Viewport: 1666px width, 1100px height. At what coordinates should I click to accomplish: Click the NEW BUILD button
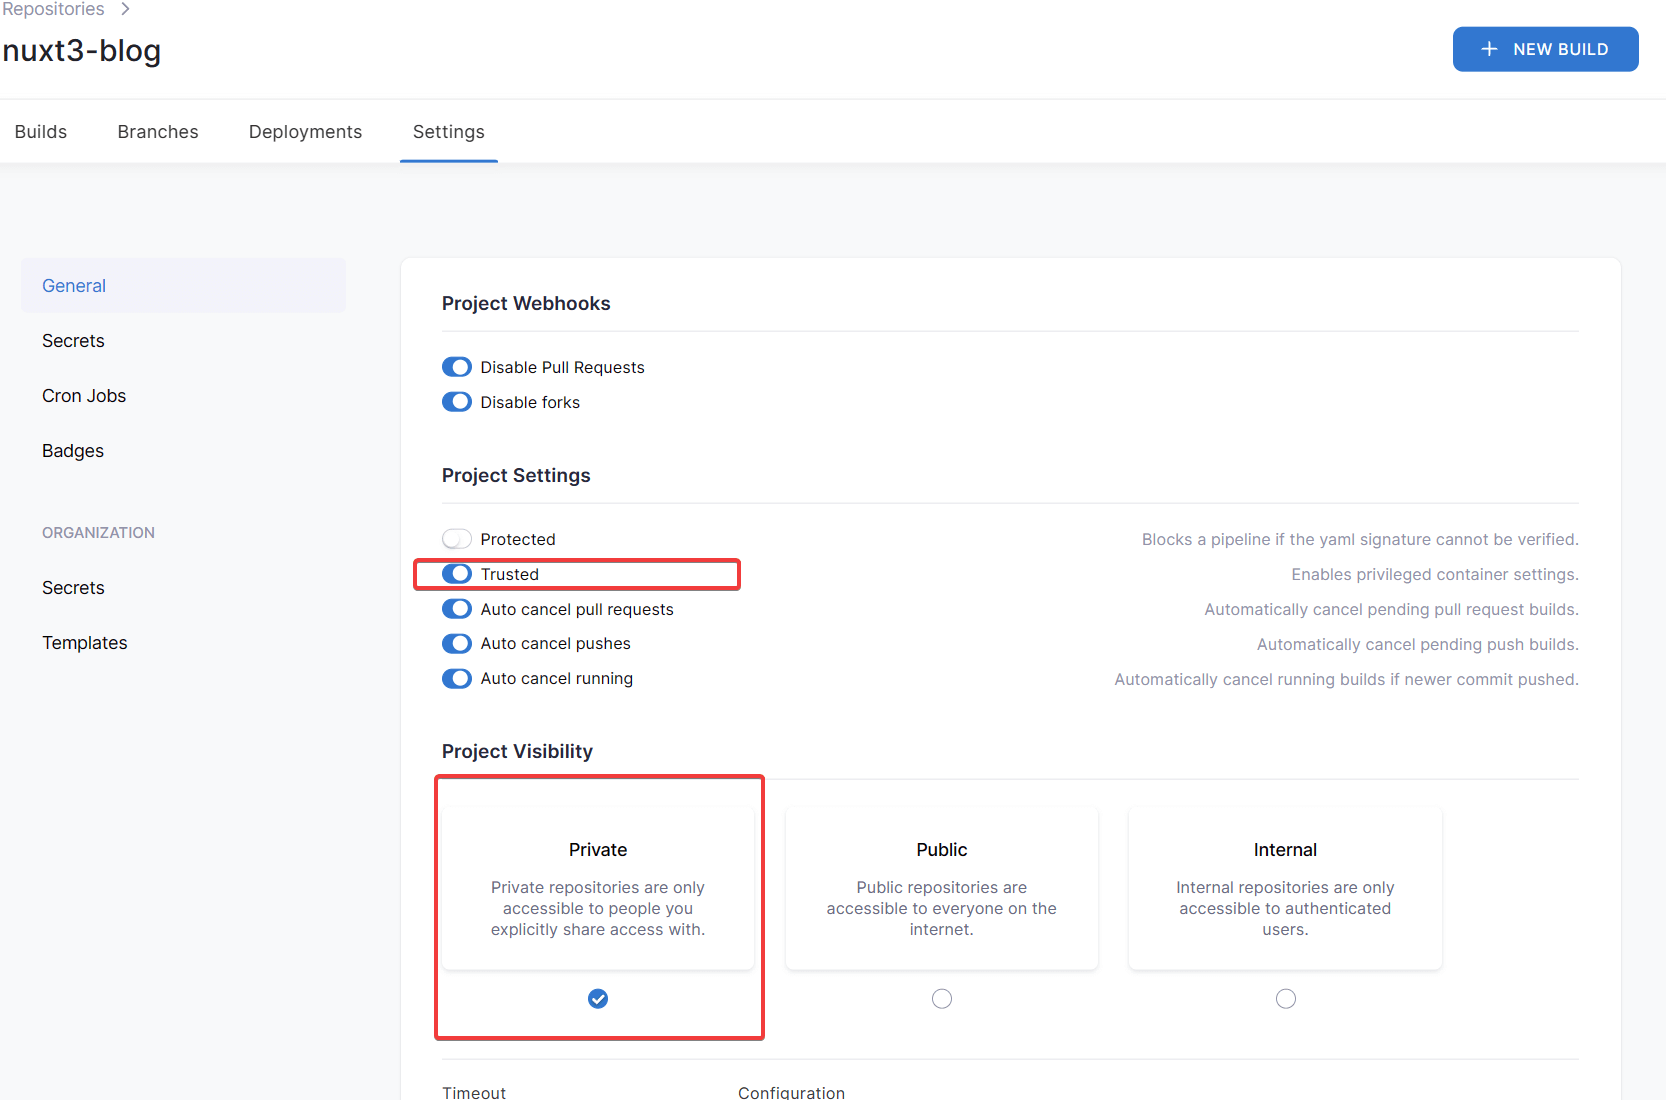1544,49
